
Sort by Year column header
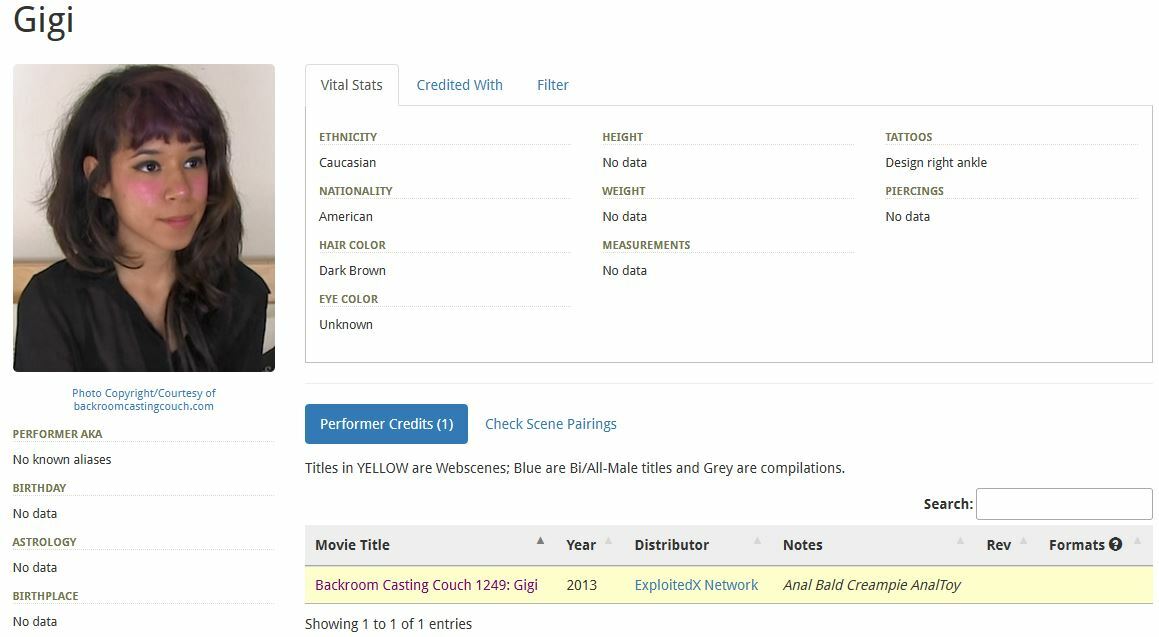pos(590,545)
